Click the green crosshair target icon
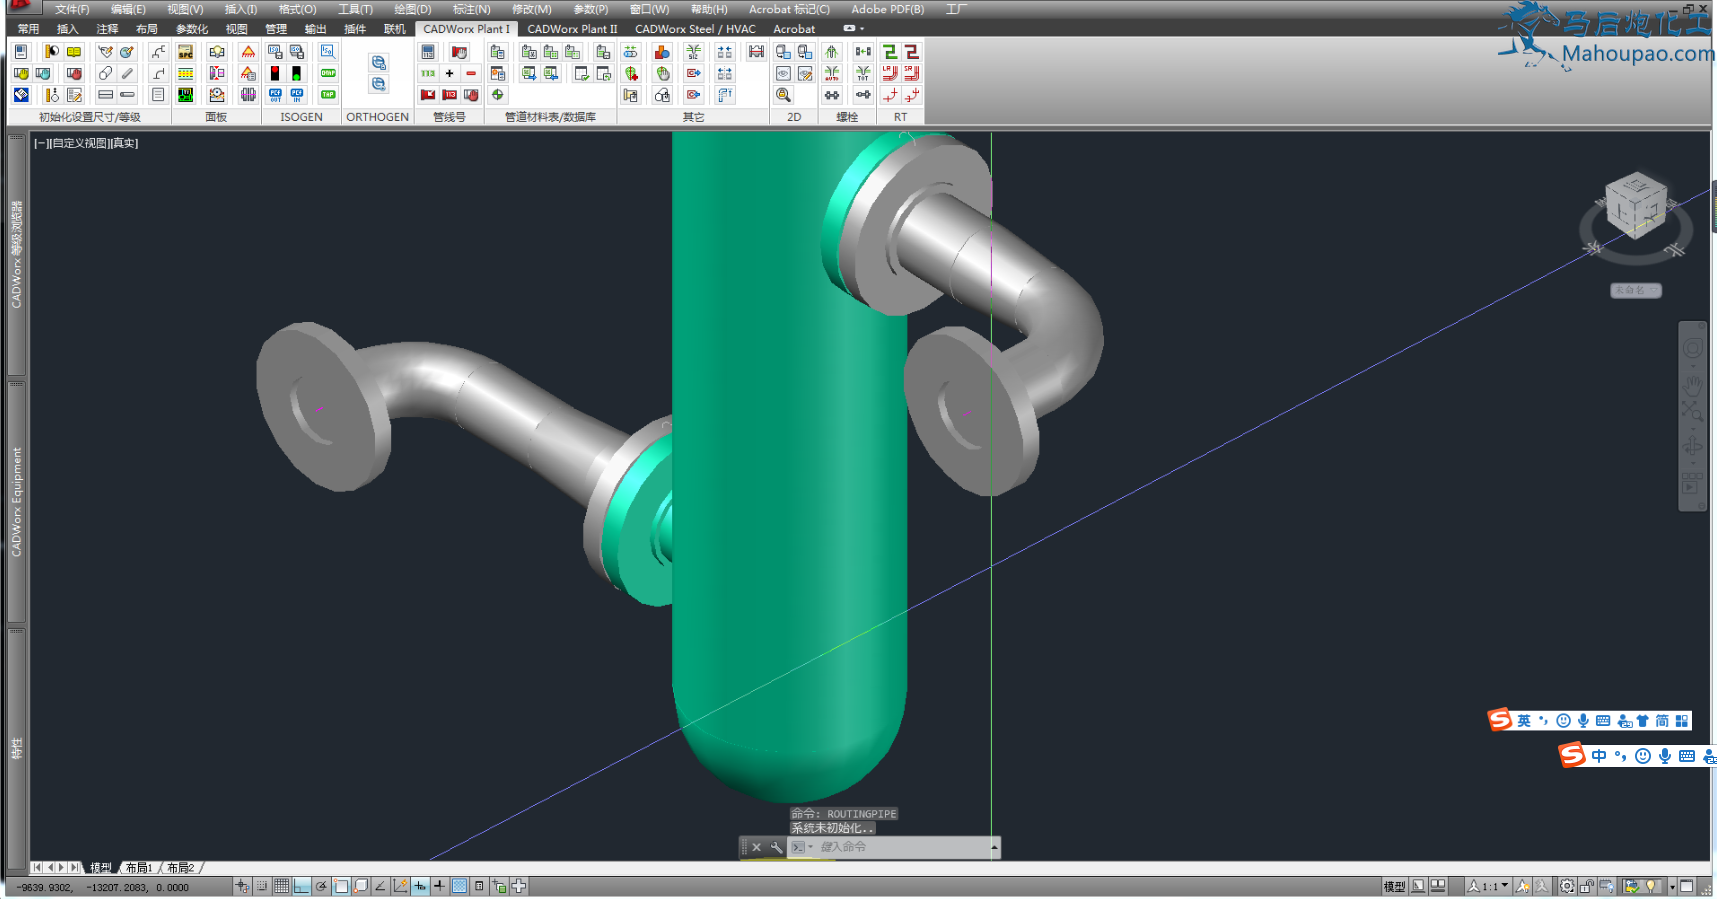This screenshot has height=899, width=1717. coord(497,95)
